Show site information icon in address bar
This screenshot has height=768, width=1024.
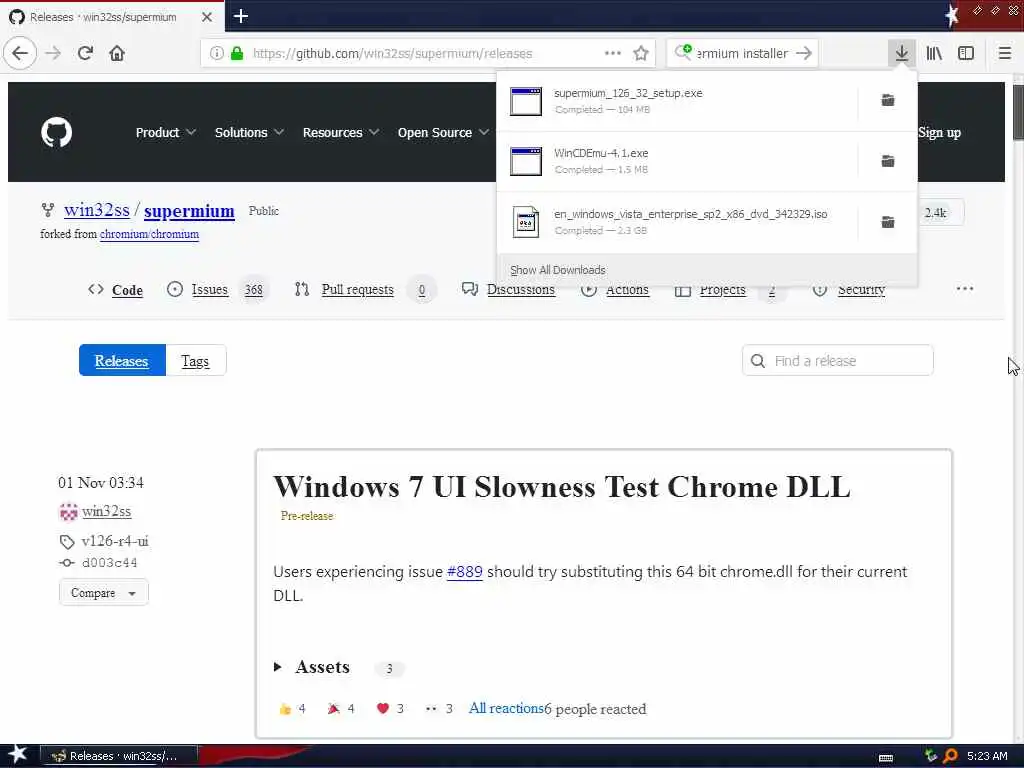click(216, 53)
